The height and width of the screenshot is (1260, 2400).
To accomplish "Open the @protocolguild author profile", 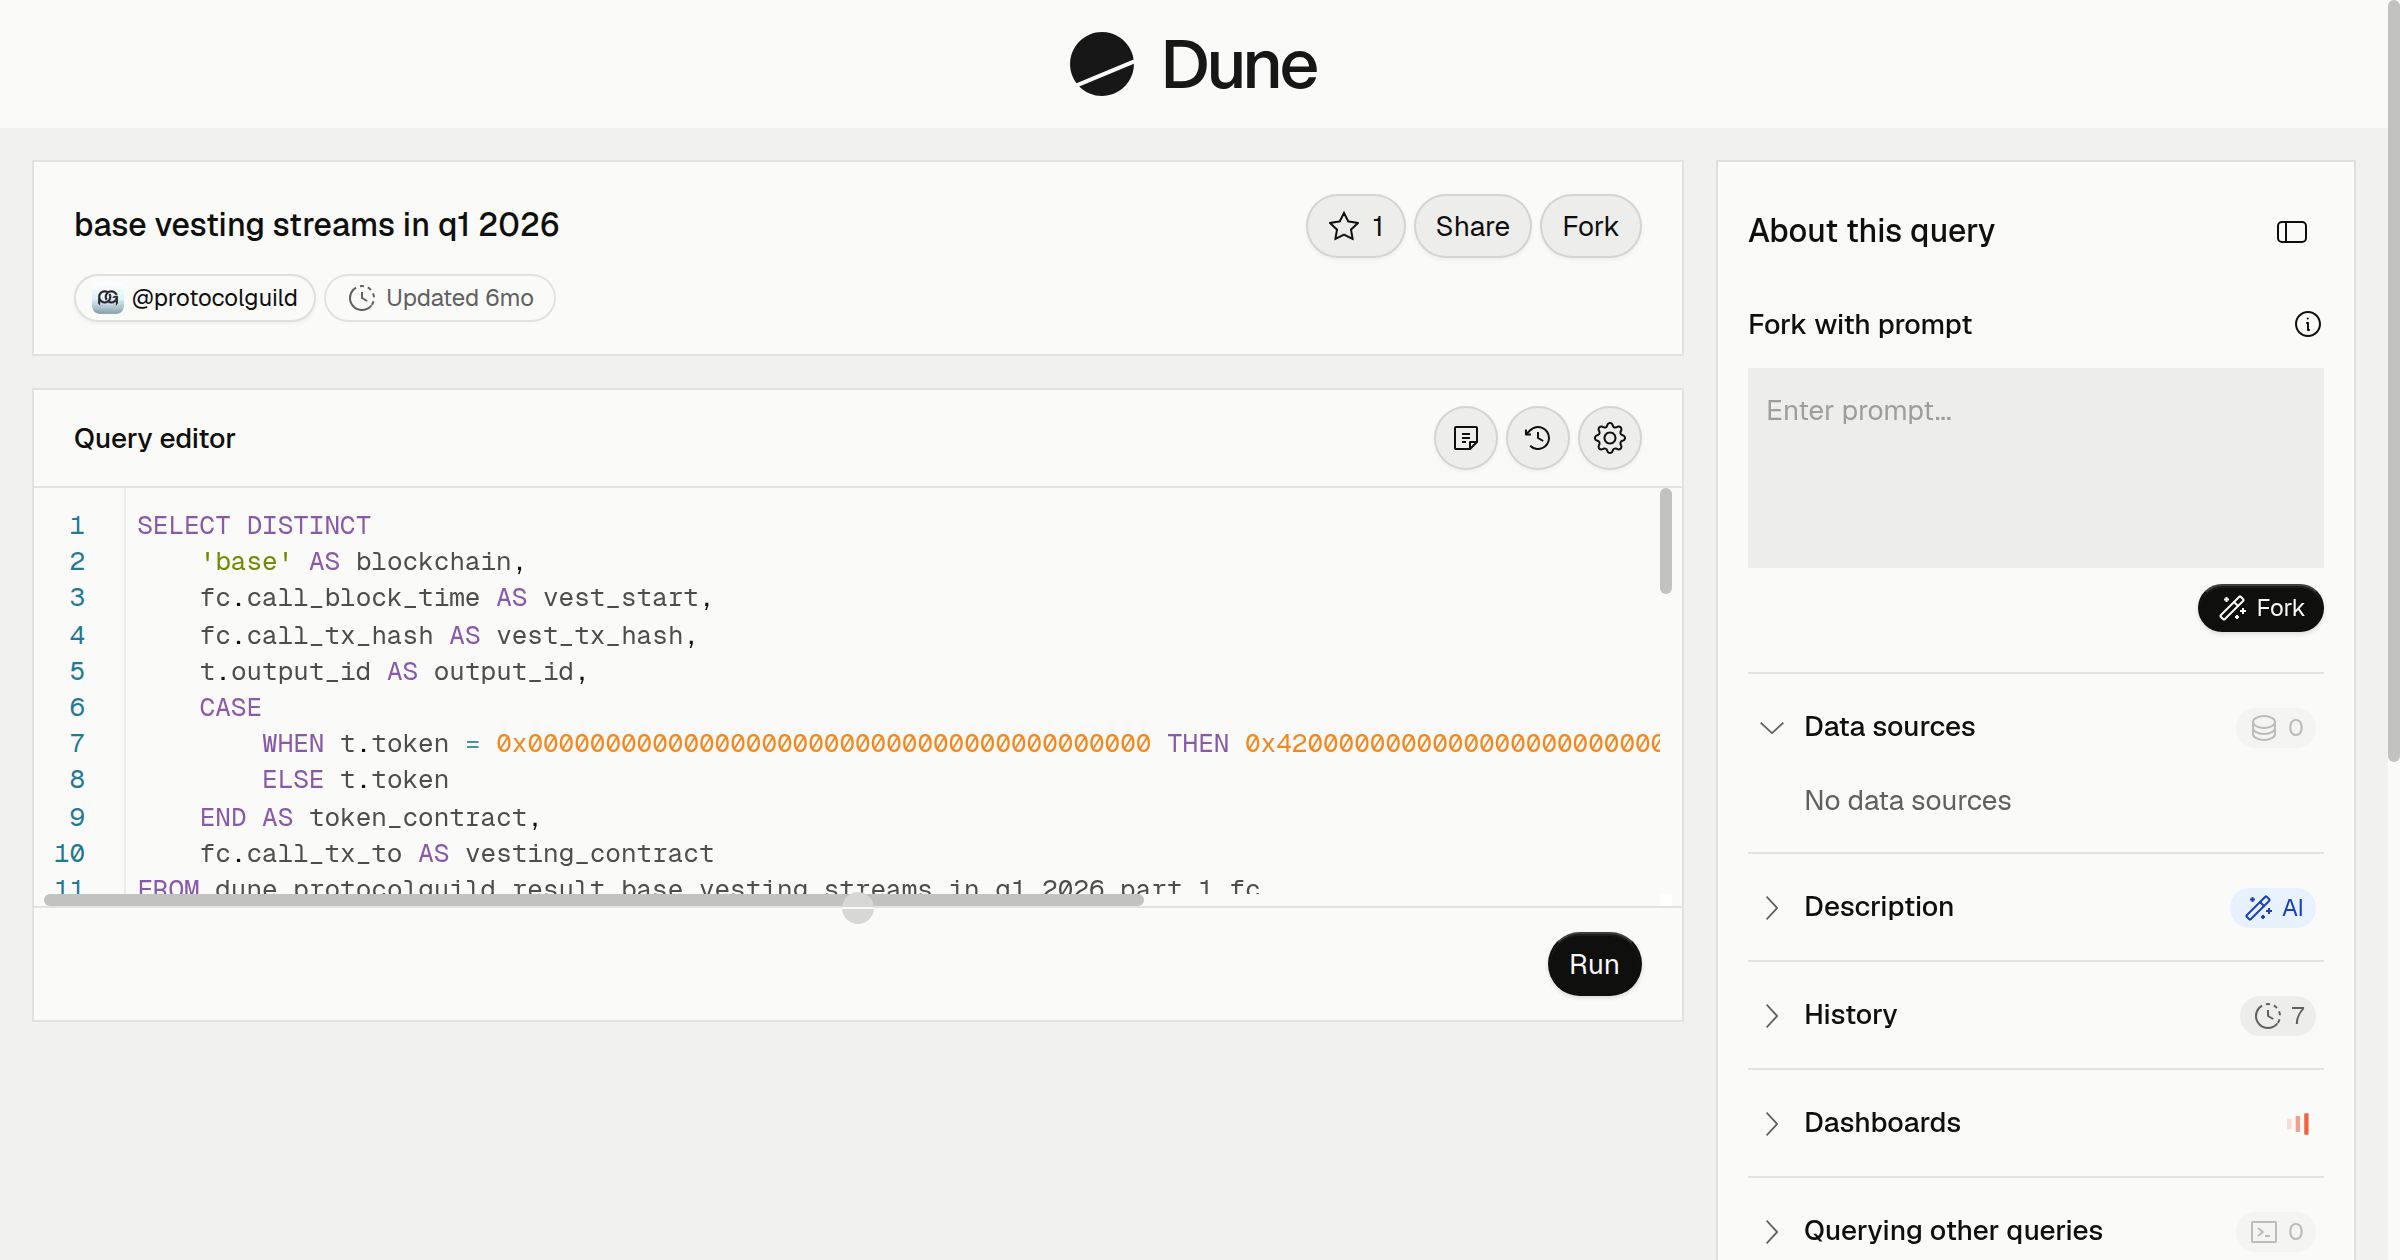I will click(195, 298).
